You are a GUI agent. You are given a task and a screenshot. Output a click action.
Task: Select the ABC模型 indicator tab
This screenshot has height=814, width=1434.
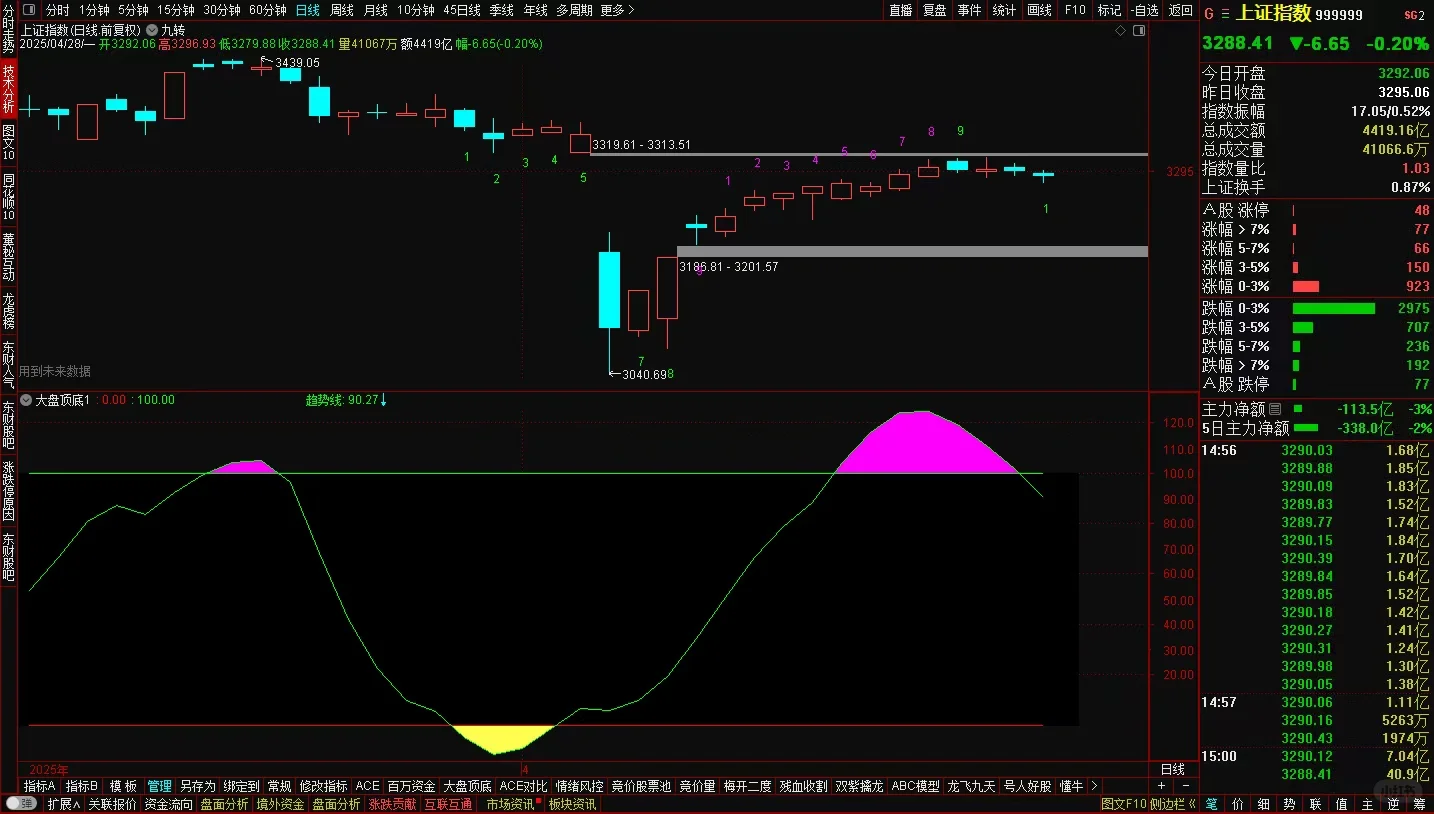[916, 786]
